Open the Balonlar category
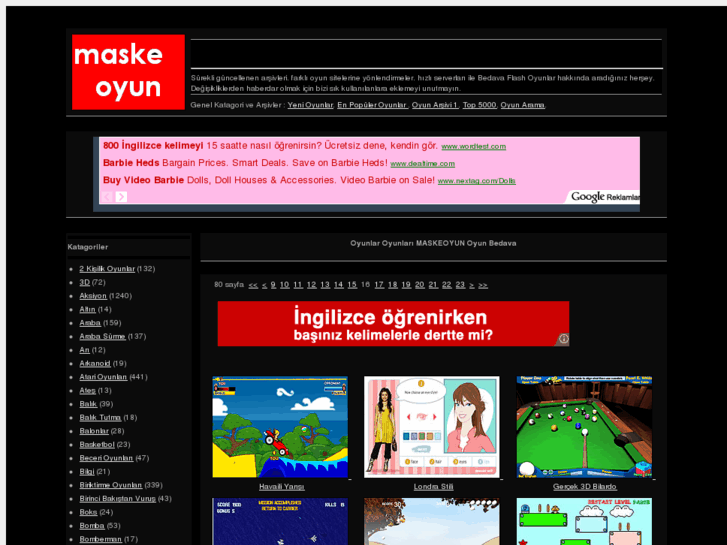Viewport: 727px width, 545px height. [94, 431]
